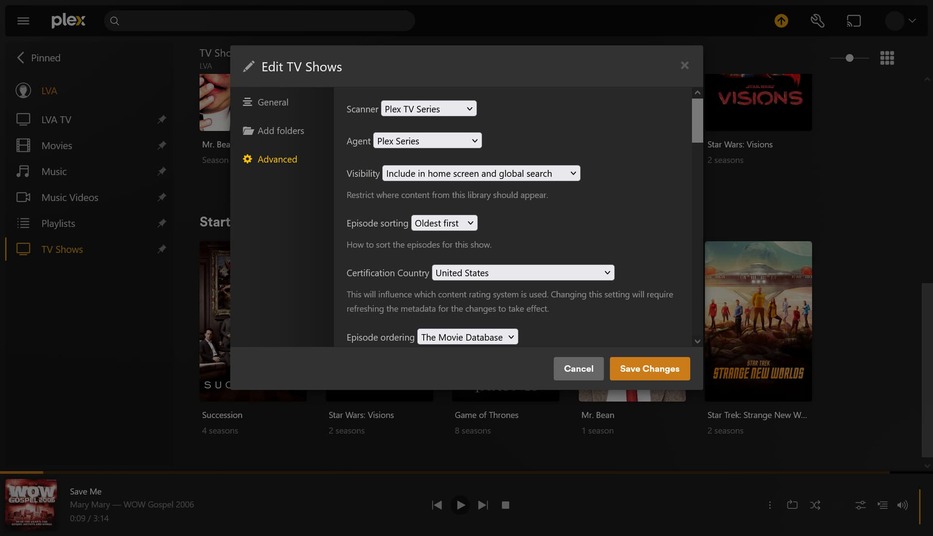933x536 pixels.
Task: Click Cancel button
Action: pyautogui.click(x=578, y=369)
